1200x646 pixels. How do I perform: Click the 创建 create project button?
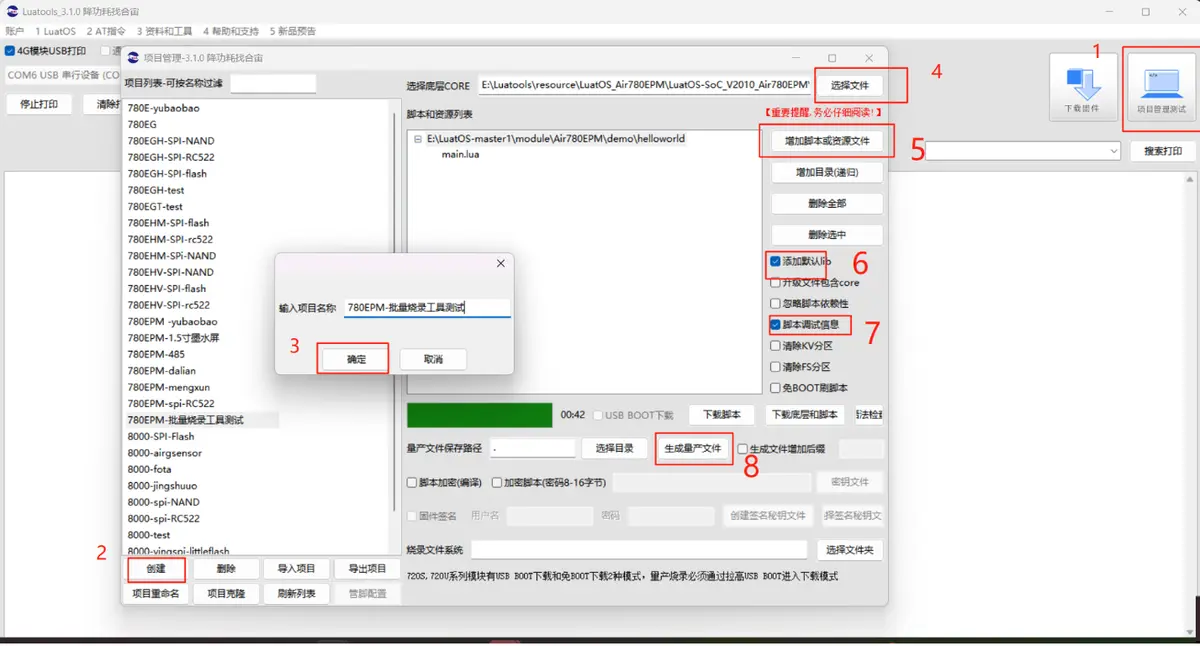(156, 569)
